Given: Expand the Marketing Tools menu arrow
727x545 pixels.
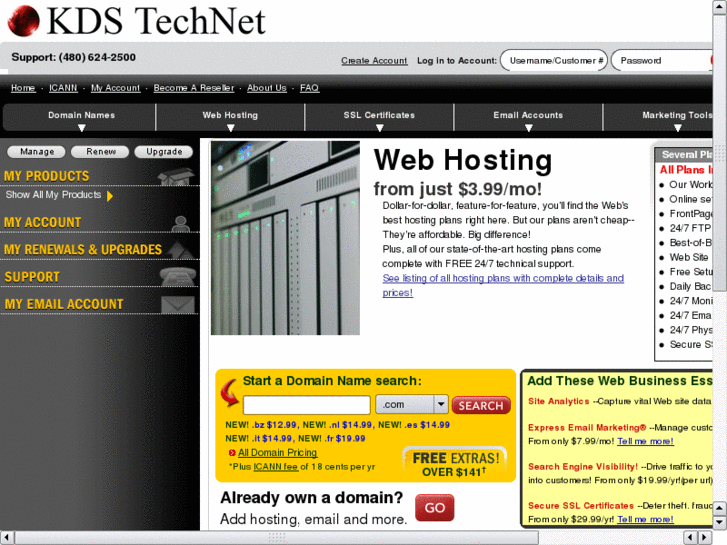Looking at the screenshot, I should pyautogui.click(x=677, y=128).
